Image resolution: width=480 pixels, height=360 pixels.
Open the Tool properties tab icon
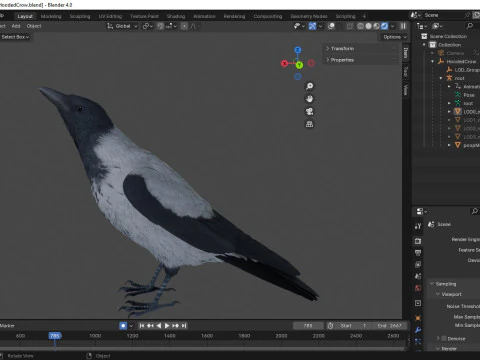pos(418,226)
